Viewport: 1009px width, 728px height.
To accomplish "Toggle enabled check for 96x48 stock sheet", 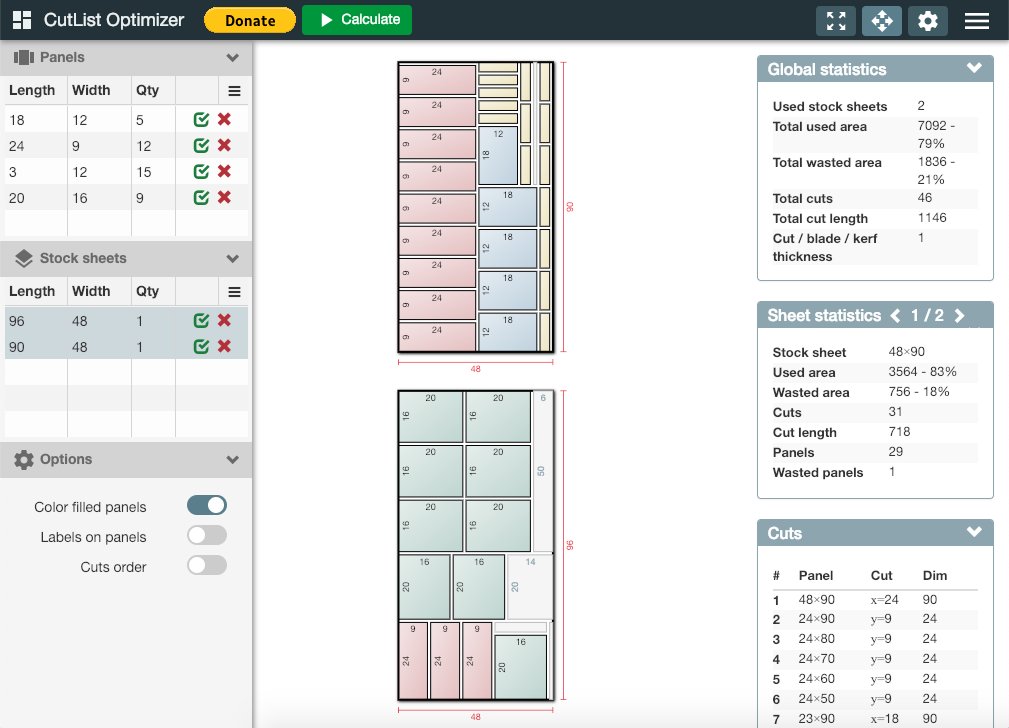I will tap(201, 320).
